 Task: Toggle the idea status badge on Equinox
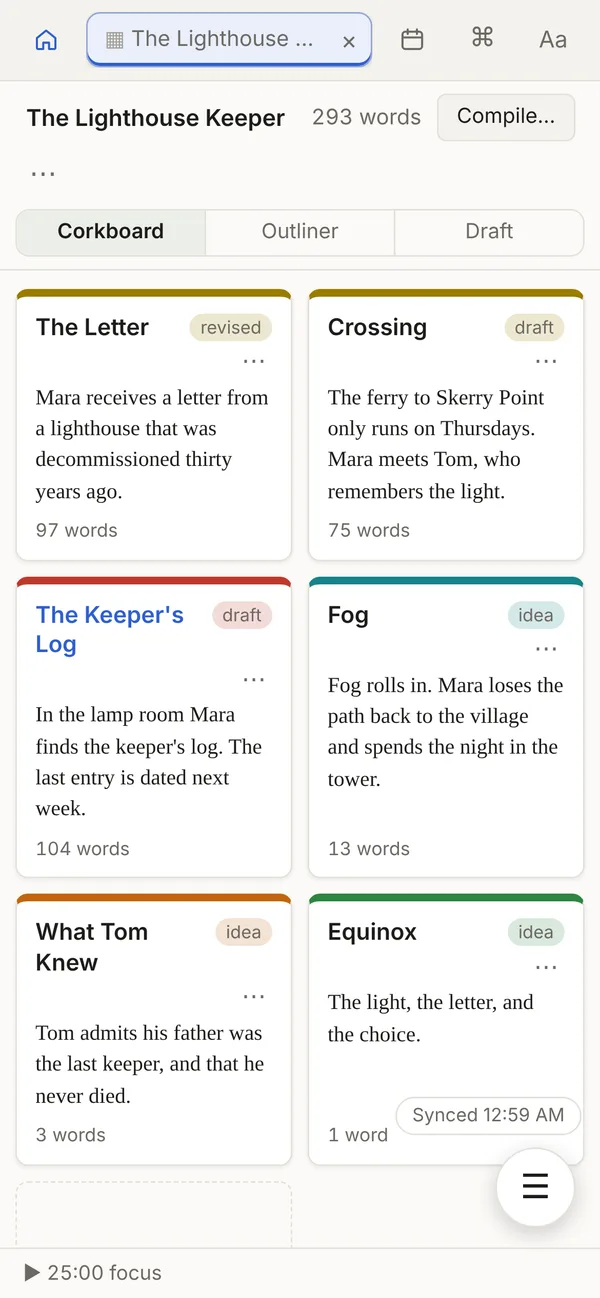point(536,932)
